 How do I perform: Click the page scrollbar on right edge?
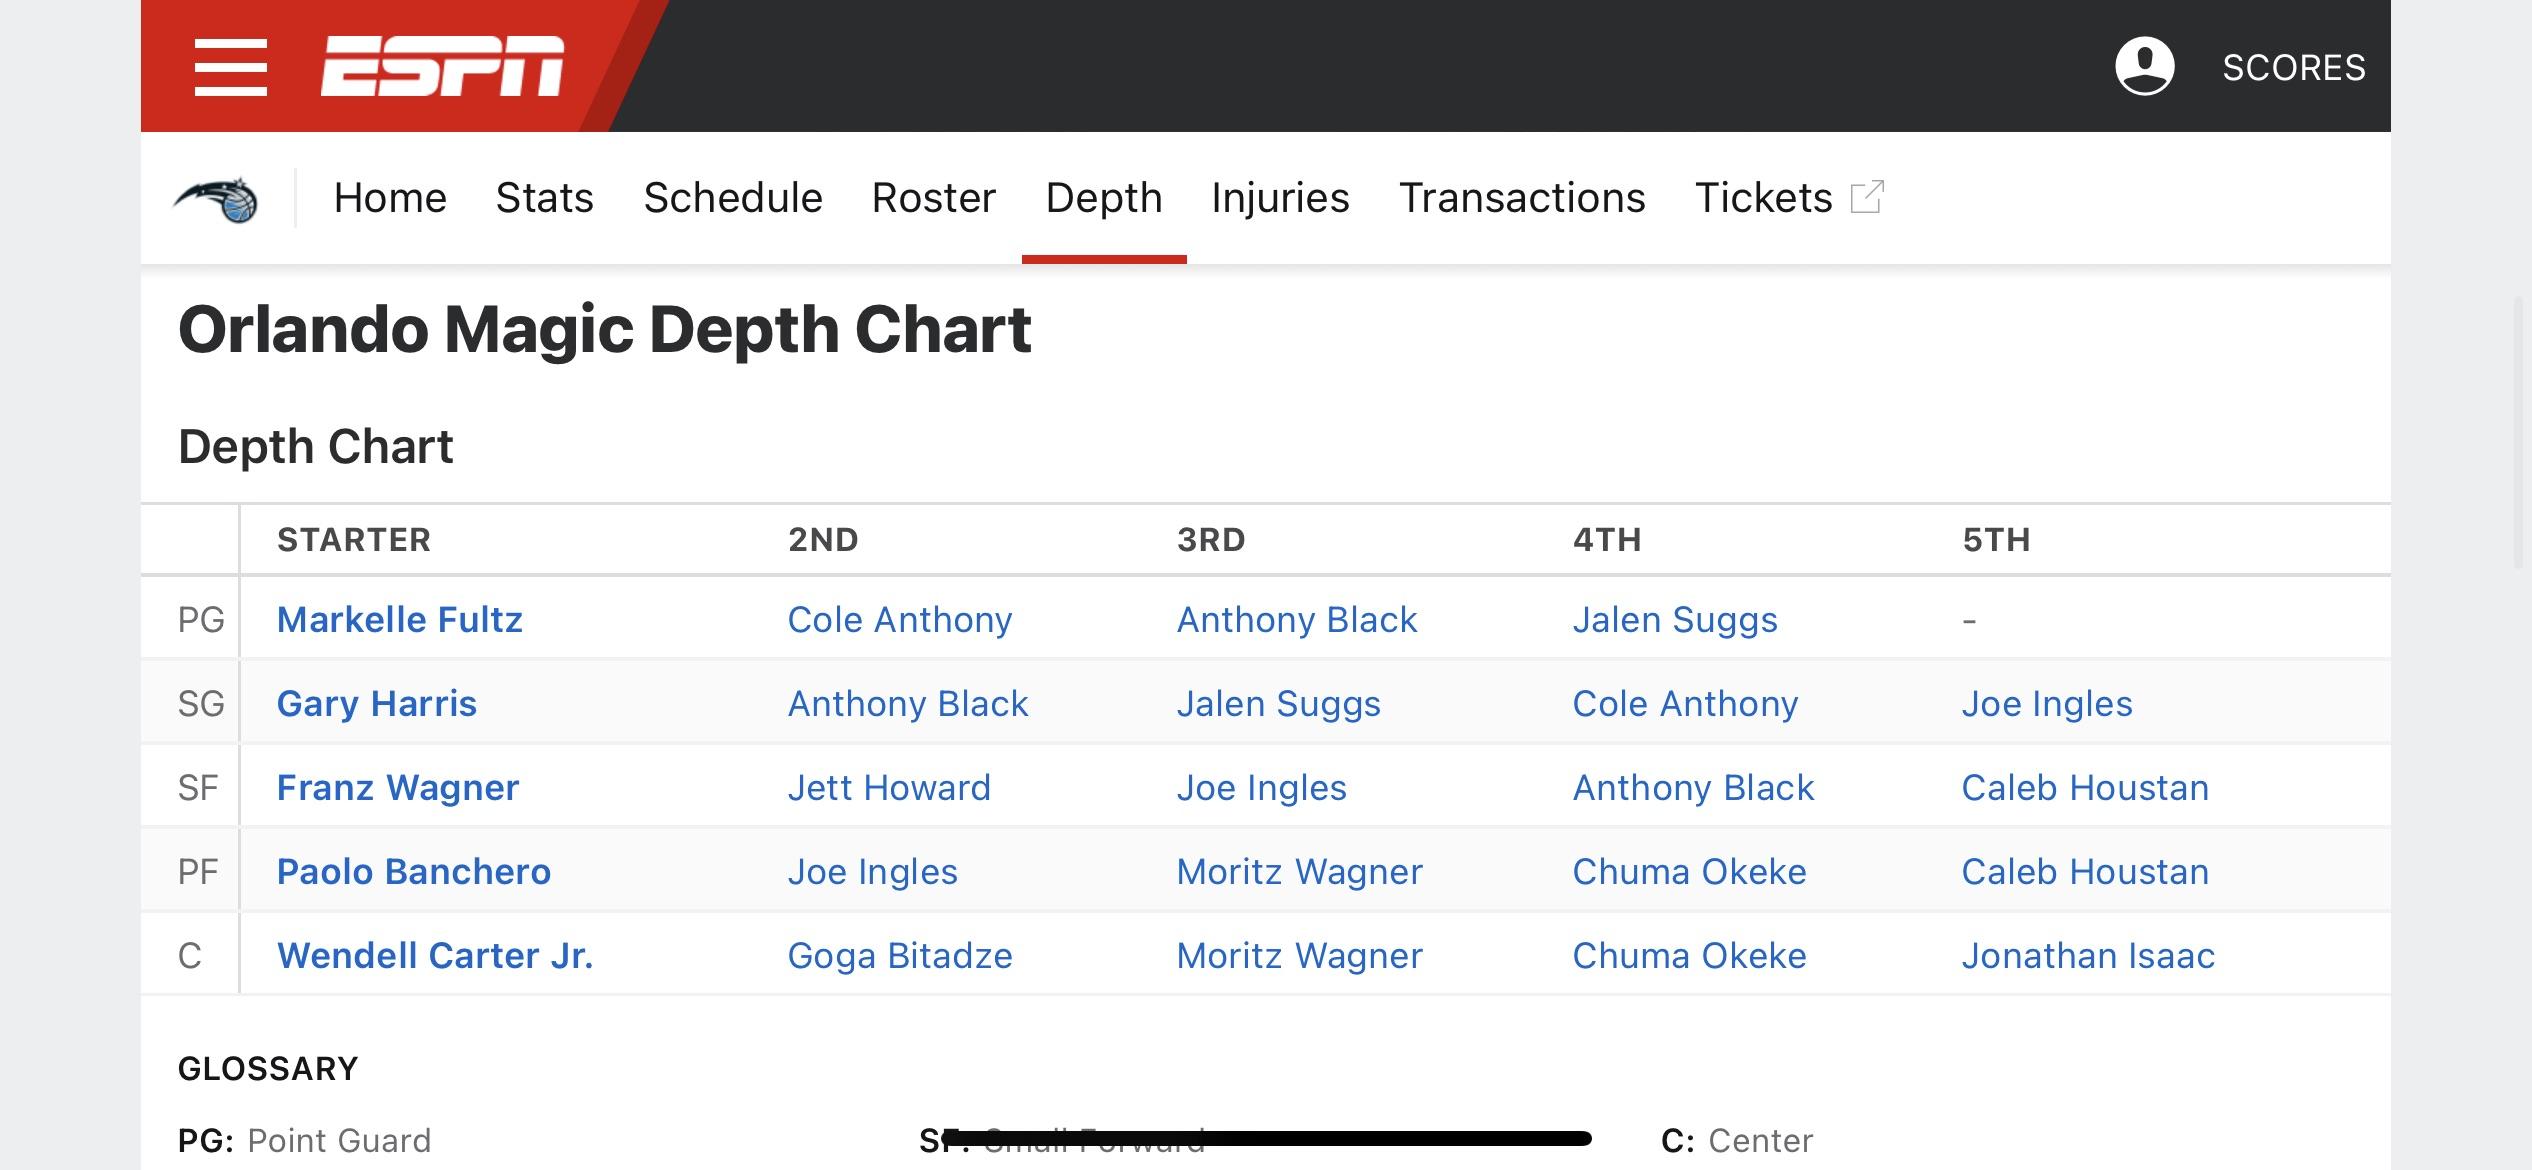click(x=2520, y=432)
